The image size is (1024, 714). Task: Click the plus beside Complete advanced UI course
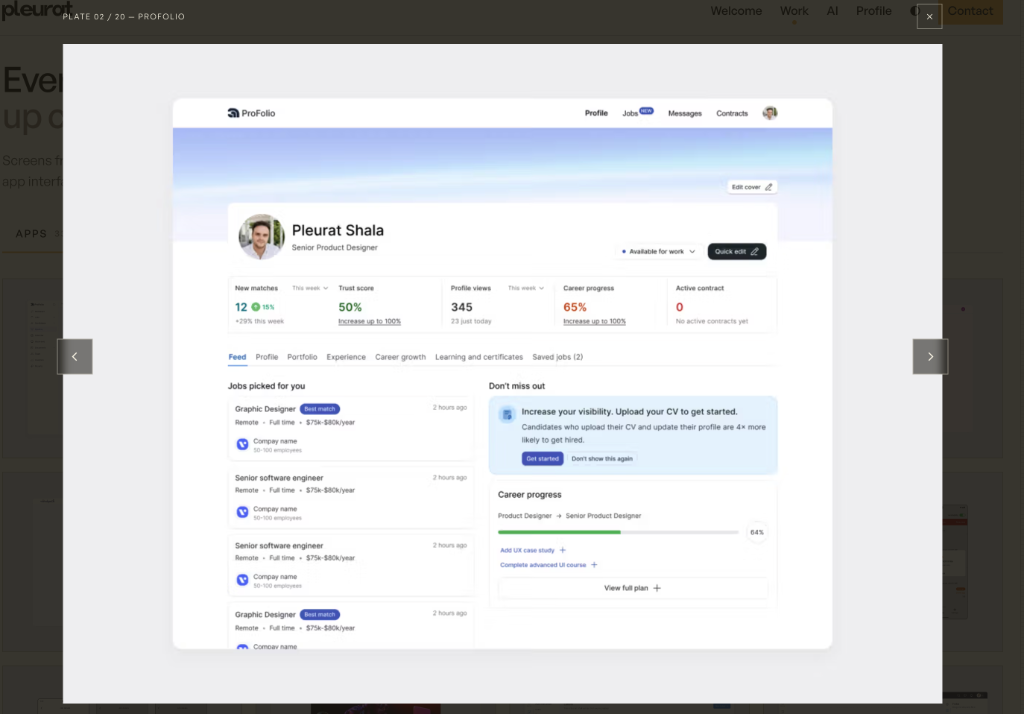pyautogui.click(x=594, y=565)
